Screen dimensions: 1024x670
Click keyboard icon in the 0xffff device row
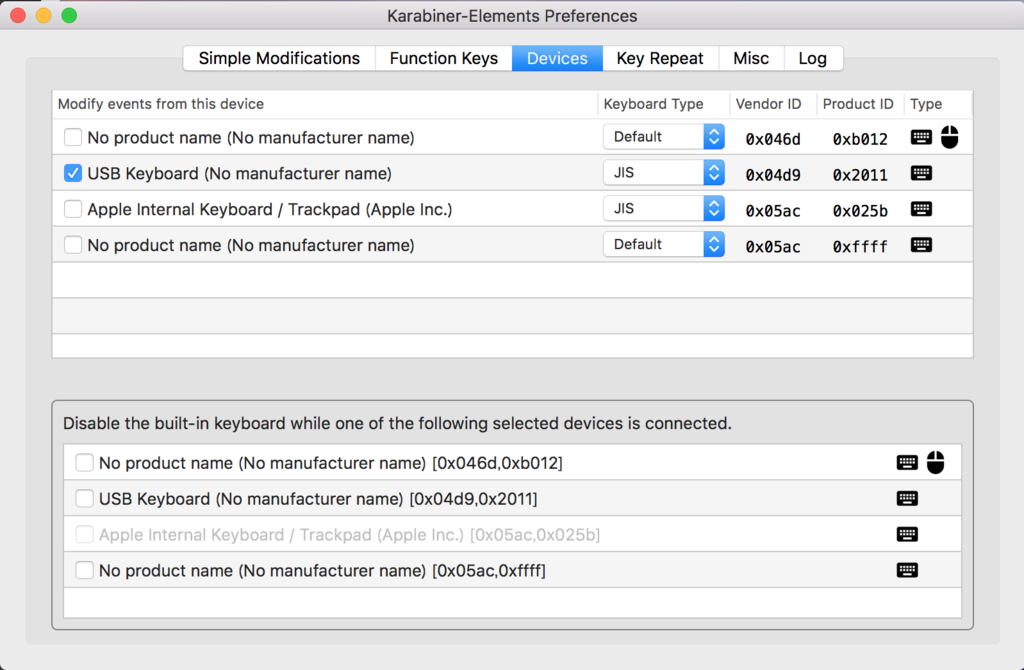click(x=921, y=245)
